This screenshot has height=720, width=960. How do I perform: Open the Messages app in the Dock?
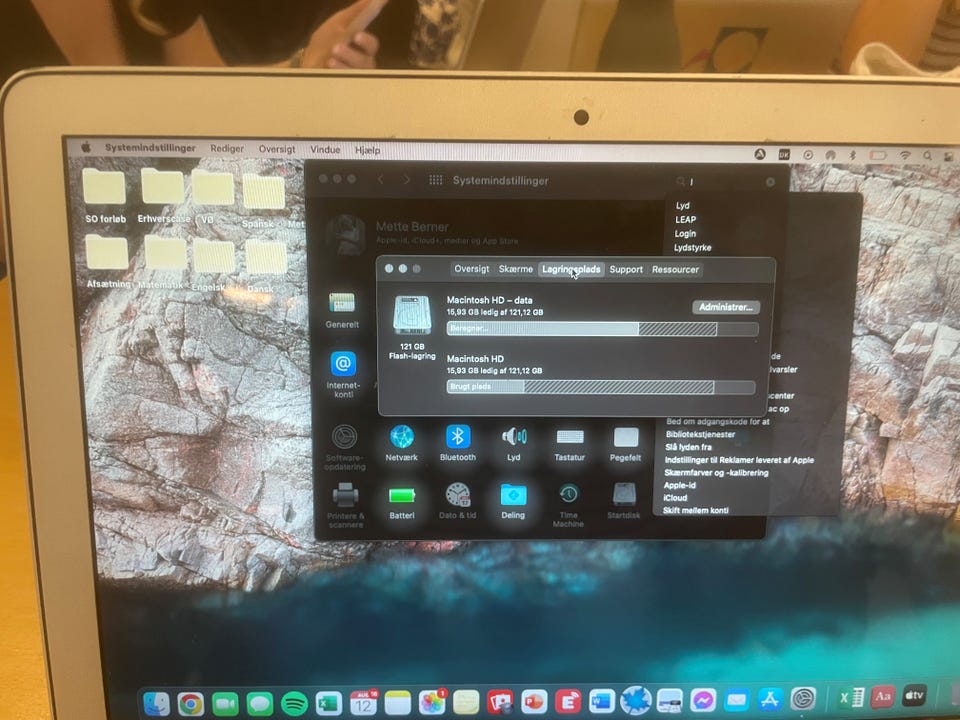260,703
